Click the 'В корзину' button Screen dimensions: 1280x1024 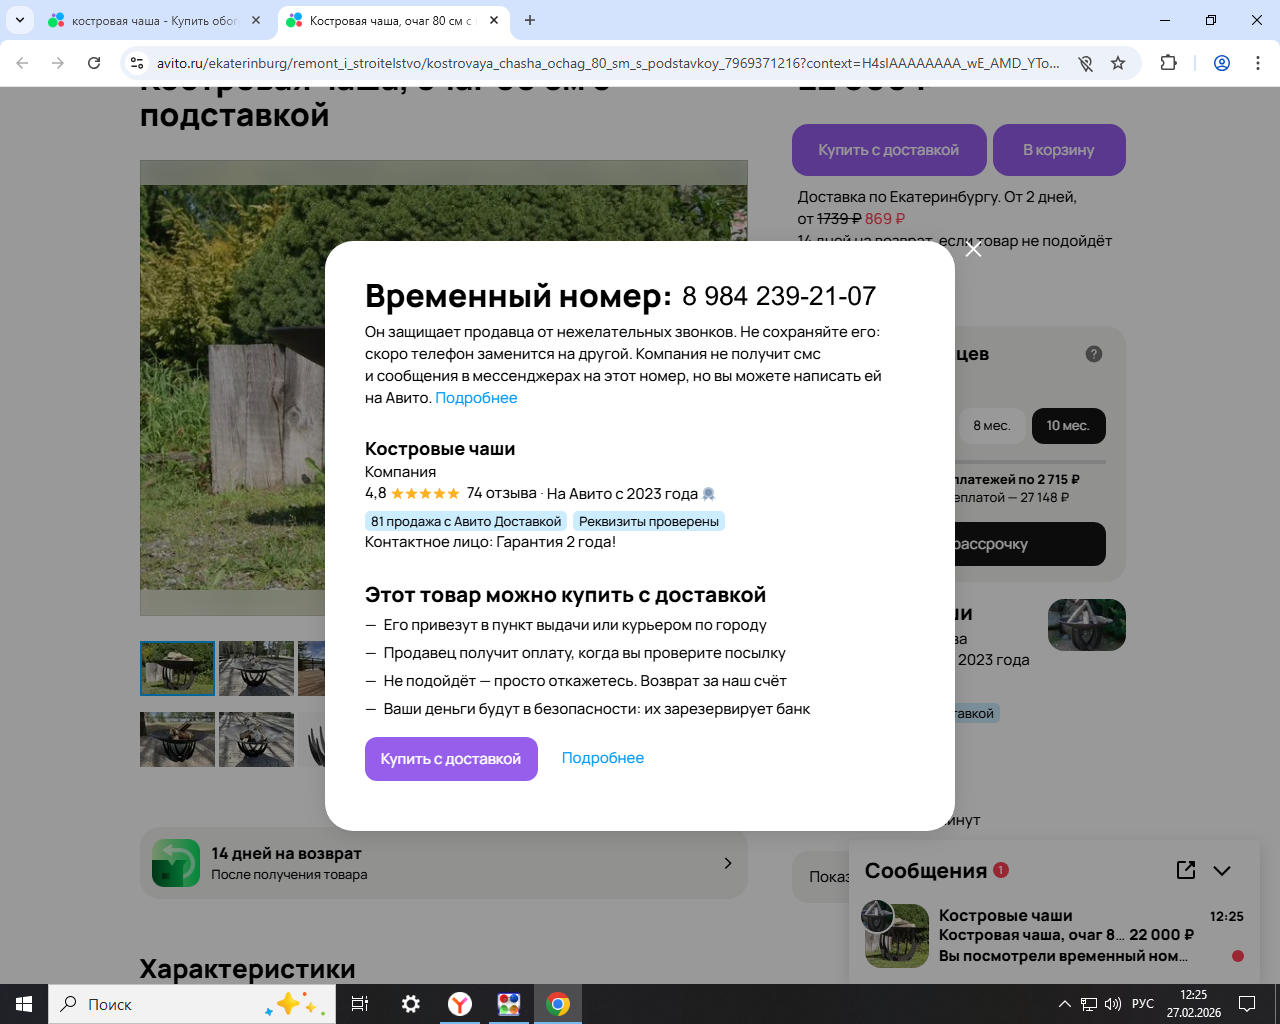point(1059,150)
